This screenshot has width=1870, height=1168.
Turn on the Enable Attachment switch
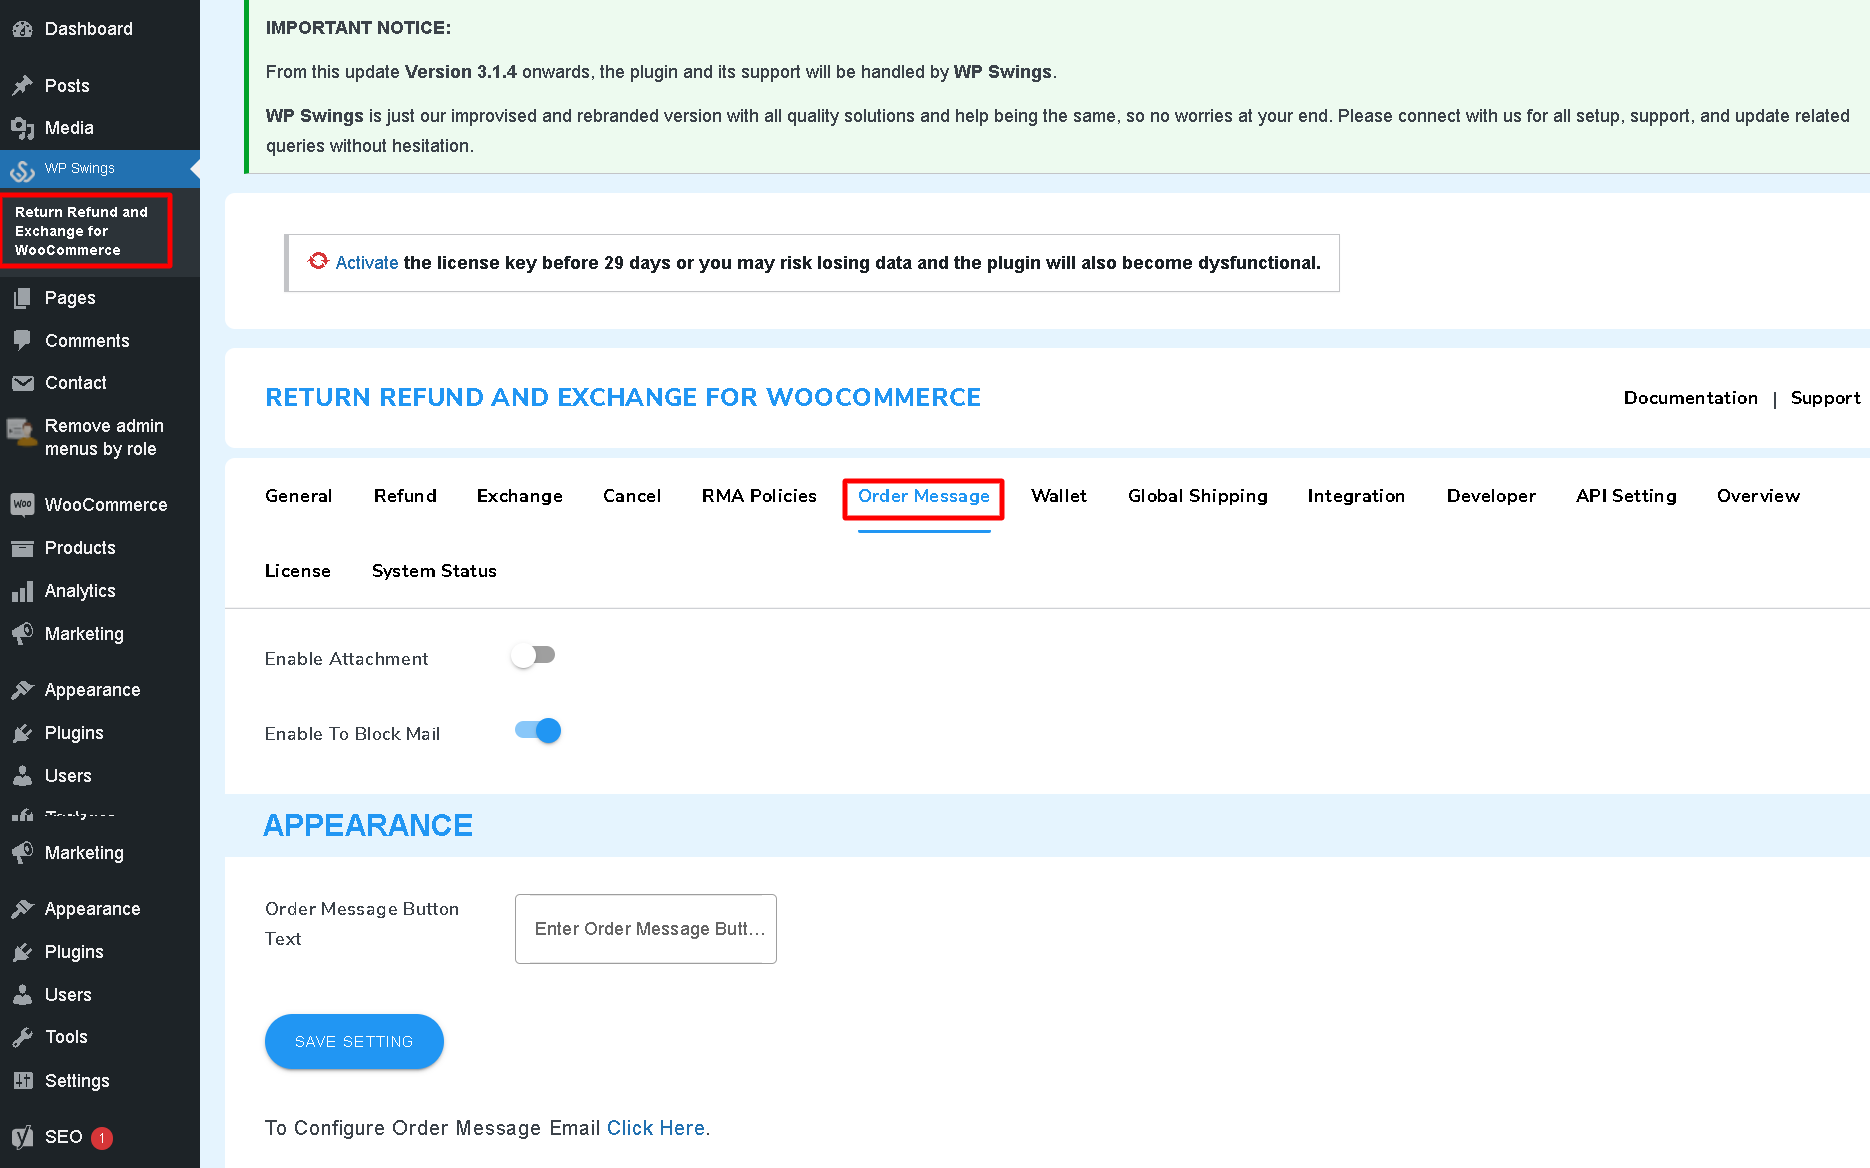(x=533, y=656)
